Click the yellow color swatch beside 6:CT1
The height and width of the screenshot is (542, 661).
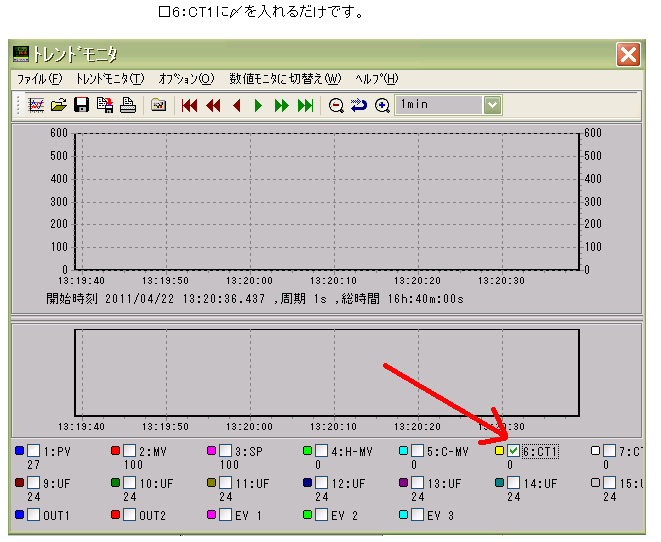point(500,451)
